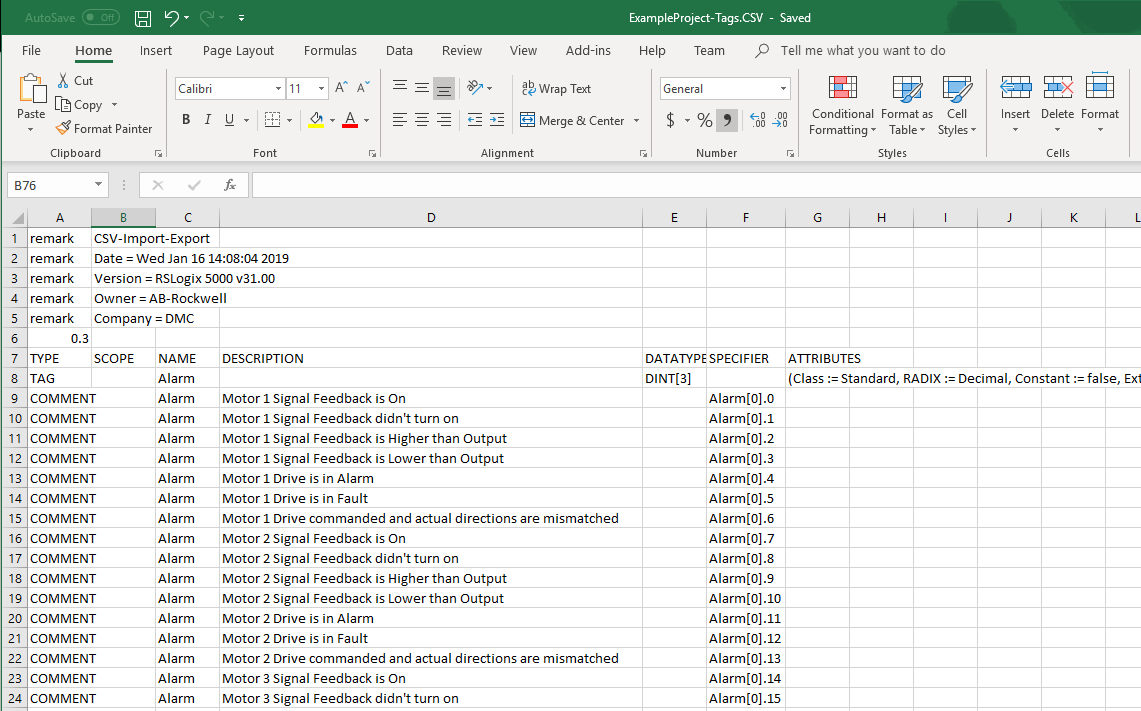
Task: Switch to the Insert tab
Action: (x=156, y=50)
